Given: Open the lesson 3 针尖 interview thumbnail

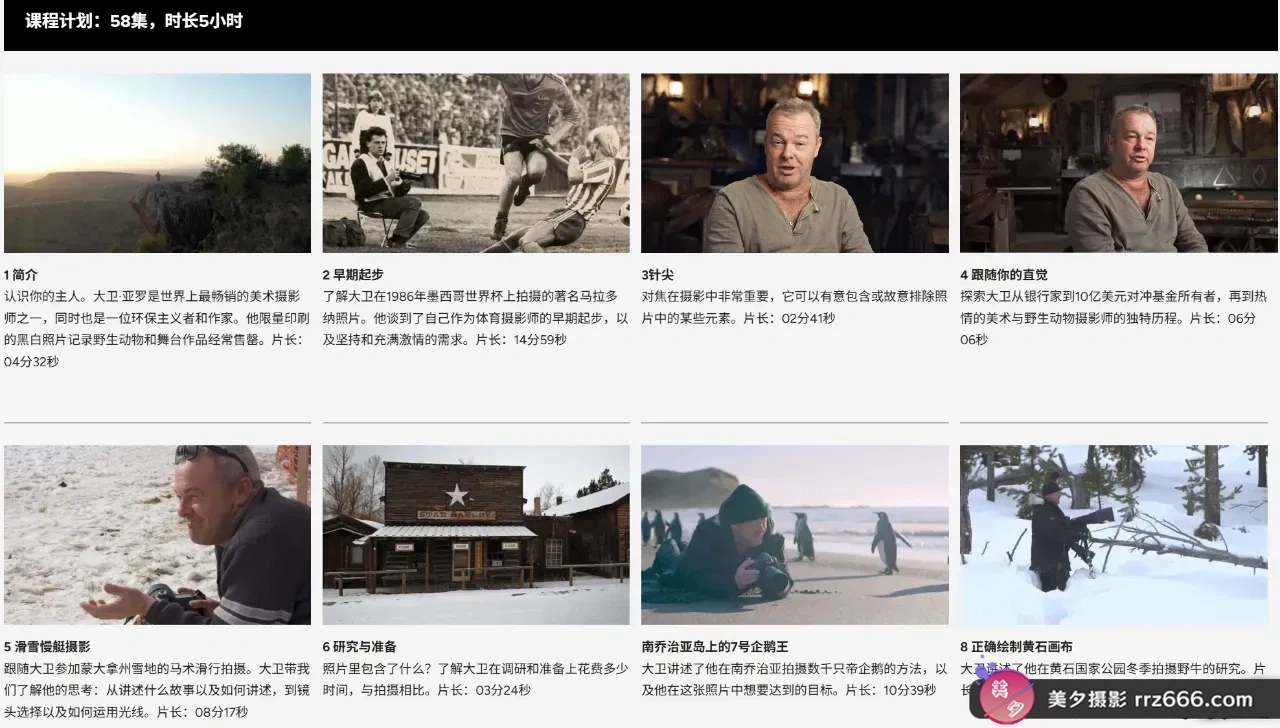Looking at the screenshot, I should coord(795,163).
